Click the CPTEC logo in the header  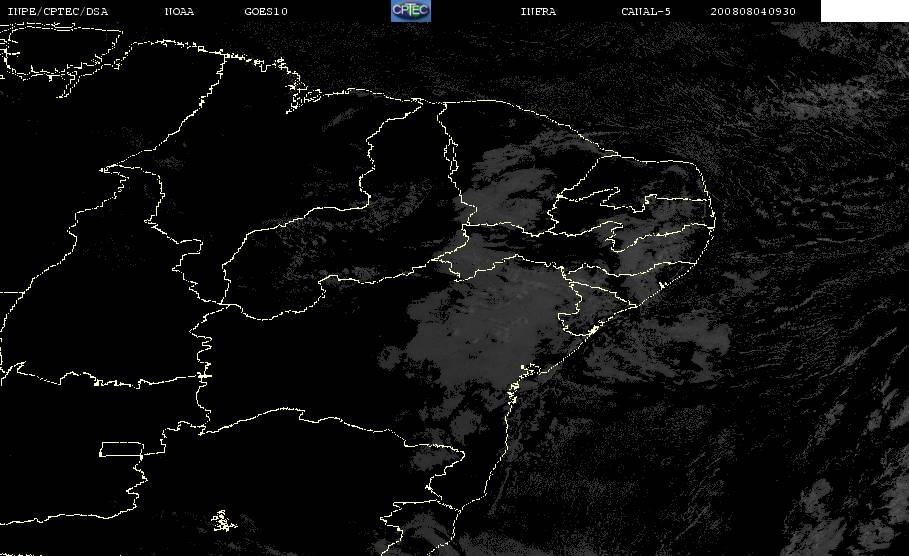click(x=411, y=10)
